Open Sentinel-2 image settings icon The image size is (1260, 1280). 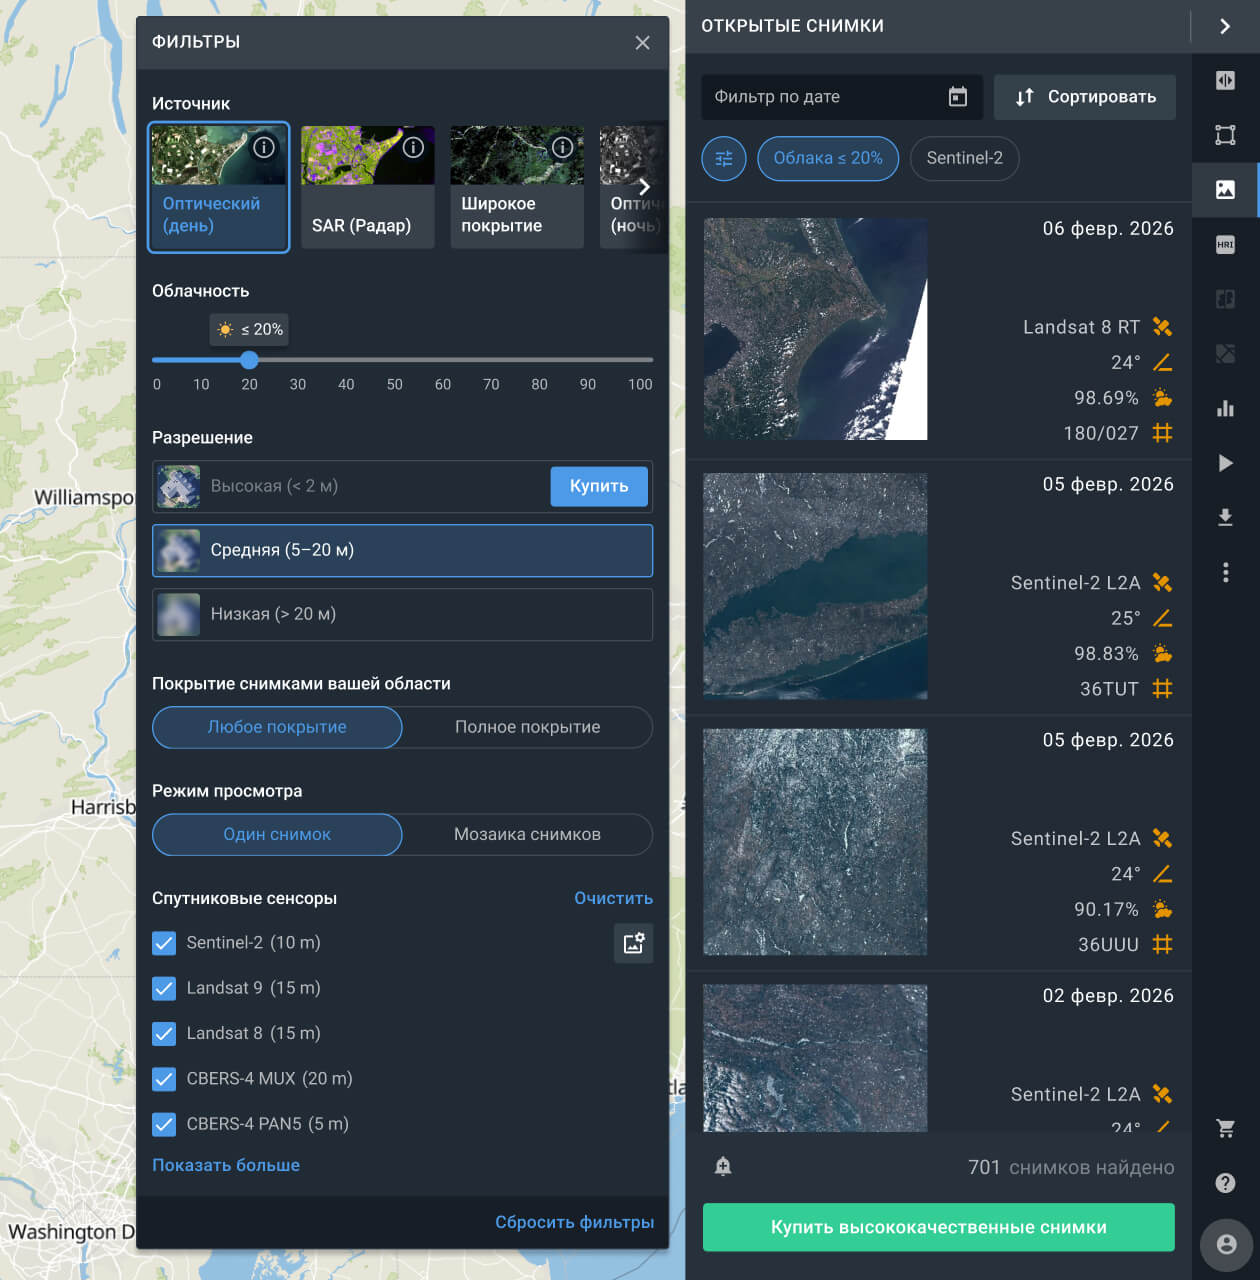tap(633, 943)
